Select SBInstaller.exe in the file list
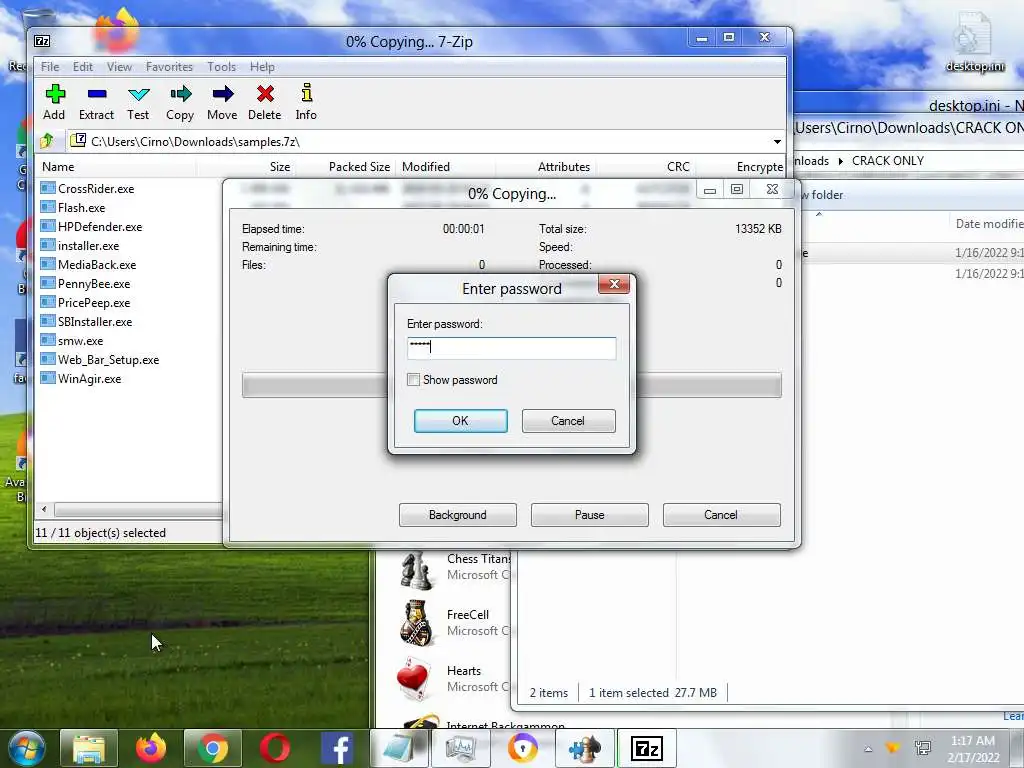This screenshot has width=1024, height=768. point(95,321)
